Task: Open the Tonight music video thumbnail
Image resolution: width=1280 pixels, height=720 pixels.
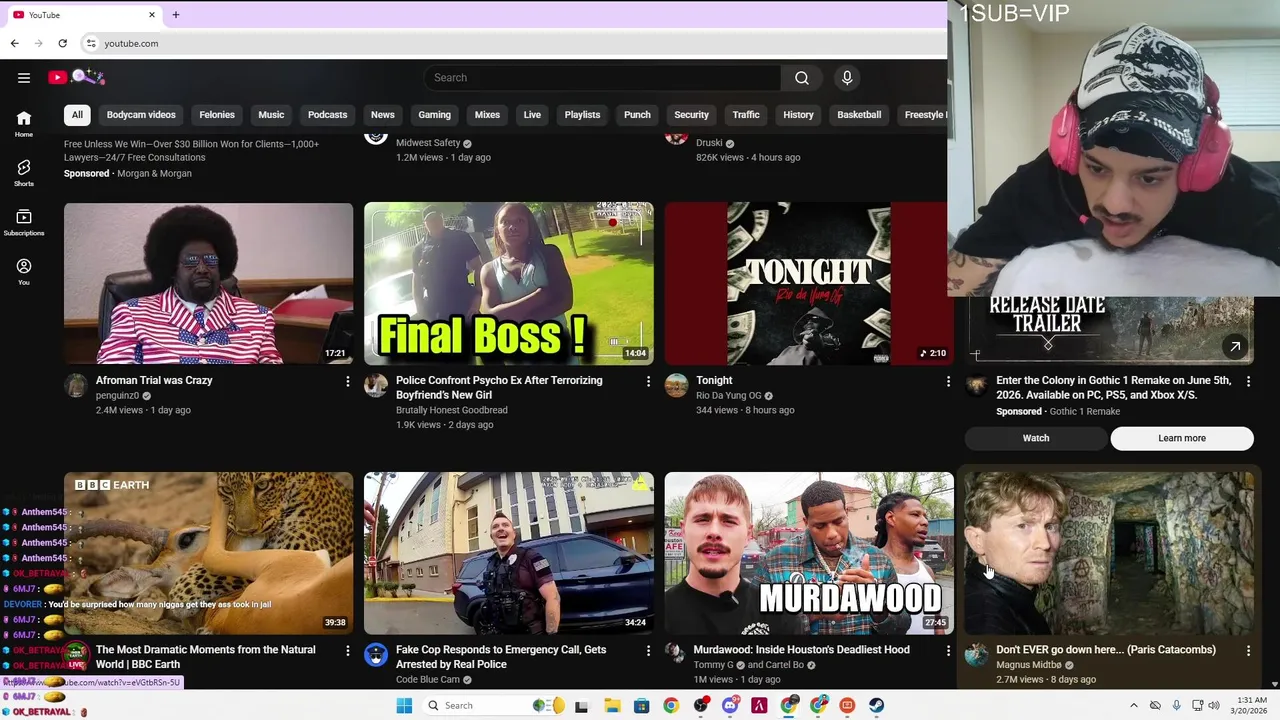Action: tap(808, 284)
